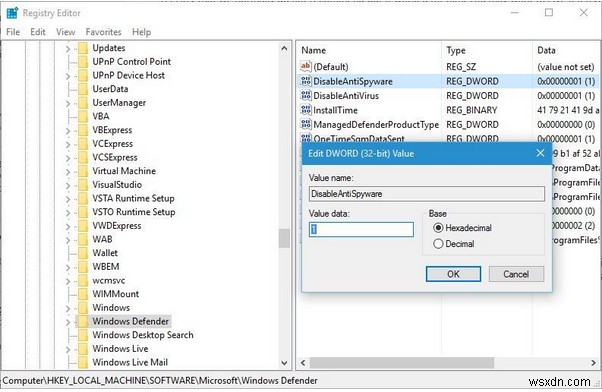Select the wcmsvc folder icon

[x=83, y=281]
